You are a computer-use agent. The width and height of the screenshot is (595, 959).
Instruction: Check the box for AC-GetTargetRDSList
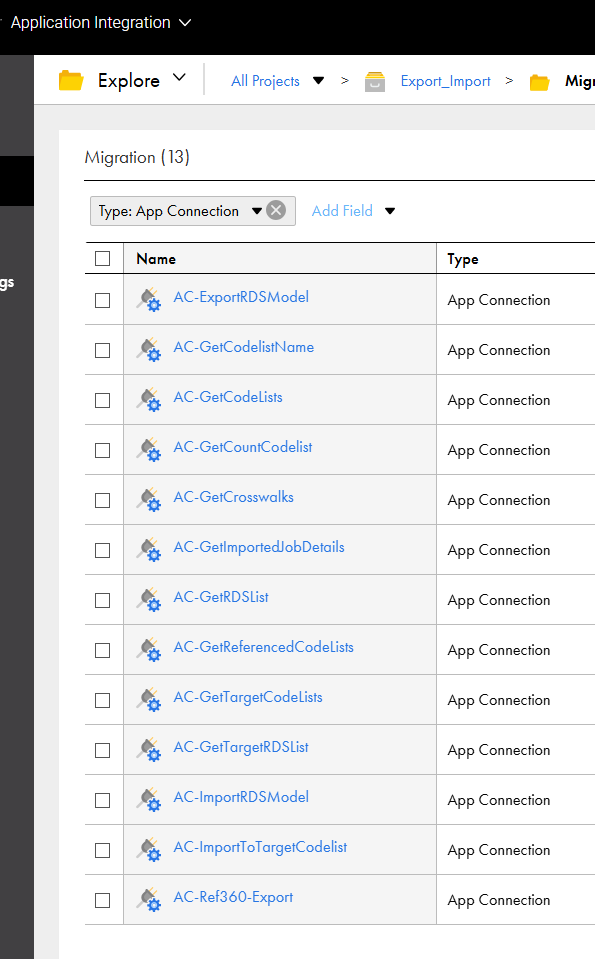coord(103,750)
